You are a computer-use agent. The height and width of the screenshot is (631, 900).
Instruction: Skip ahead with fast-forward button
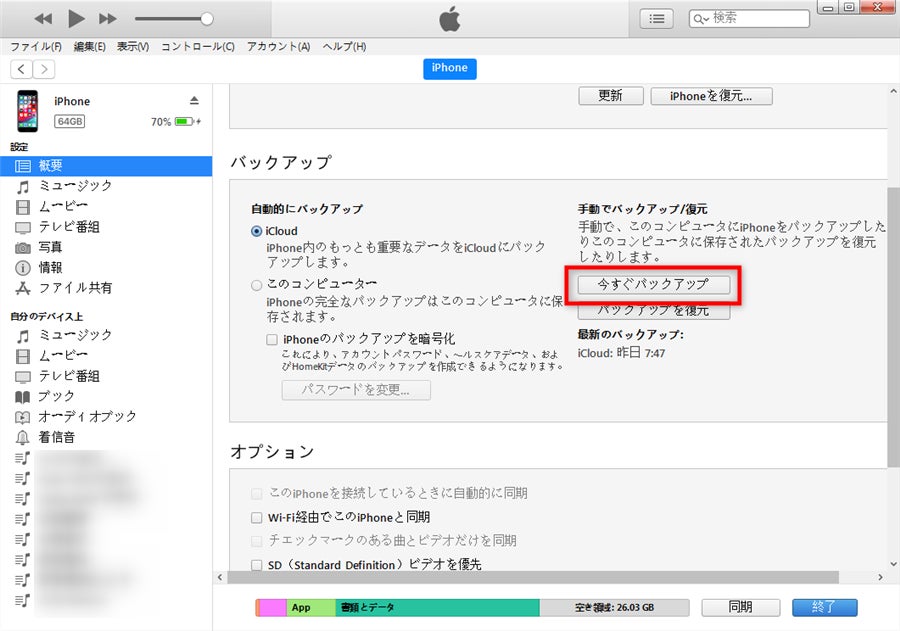pyautogui.click(x=107, y=19)
